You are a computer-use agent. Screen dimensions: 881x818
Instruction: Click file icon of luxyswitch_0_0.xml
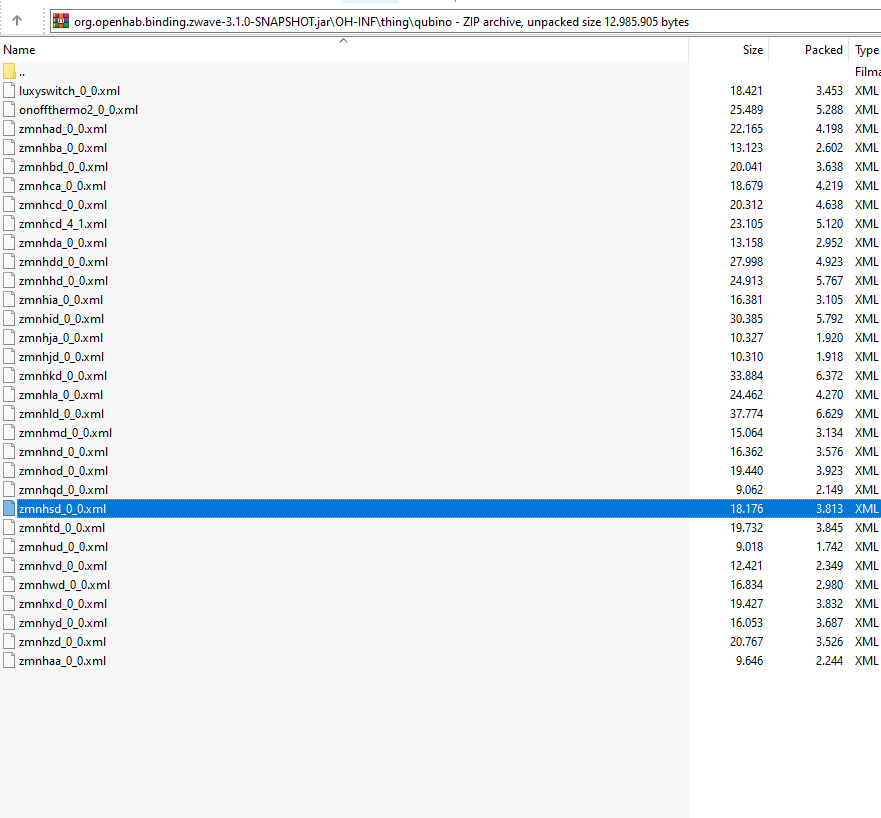[x=9, y=90]
